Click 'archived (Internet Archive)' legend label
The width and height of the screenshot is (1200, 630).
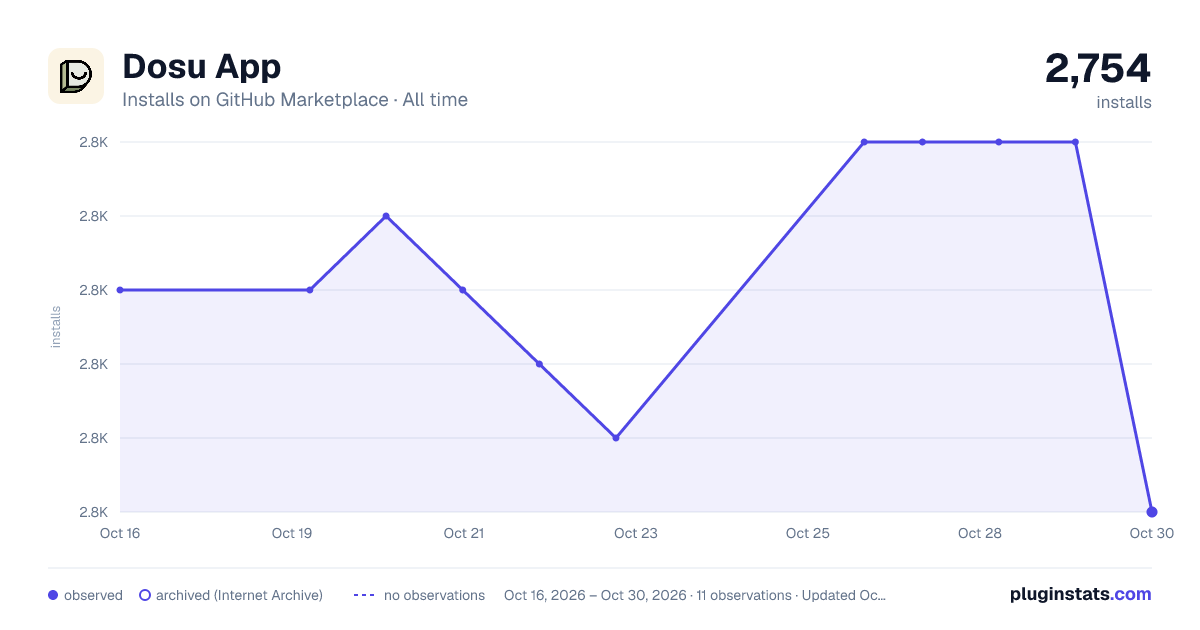(239, 595)
